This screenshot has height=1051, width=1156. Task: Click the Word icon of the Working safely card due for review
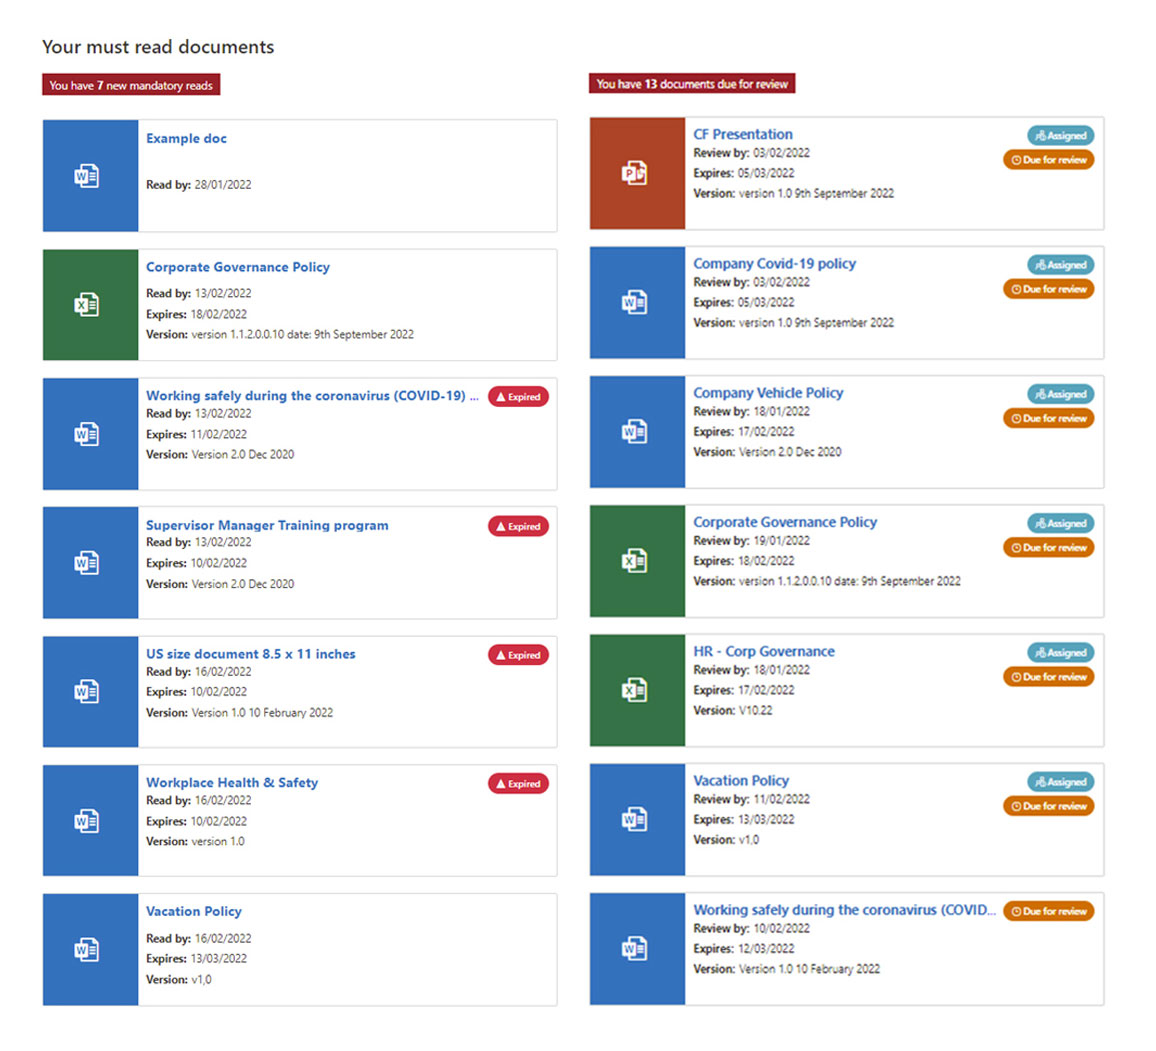pos(637,949)
